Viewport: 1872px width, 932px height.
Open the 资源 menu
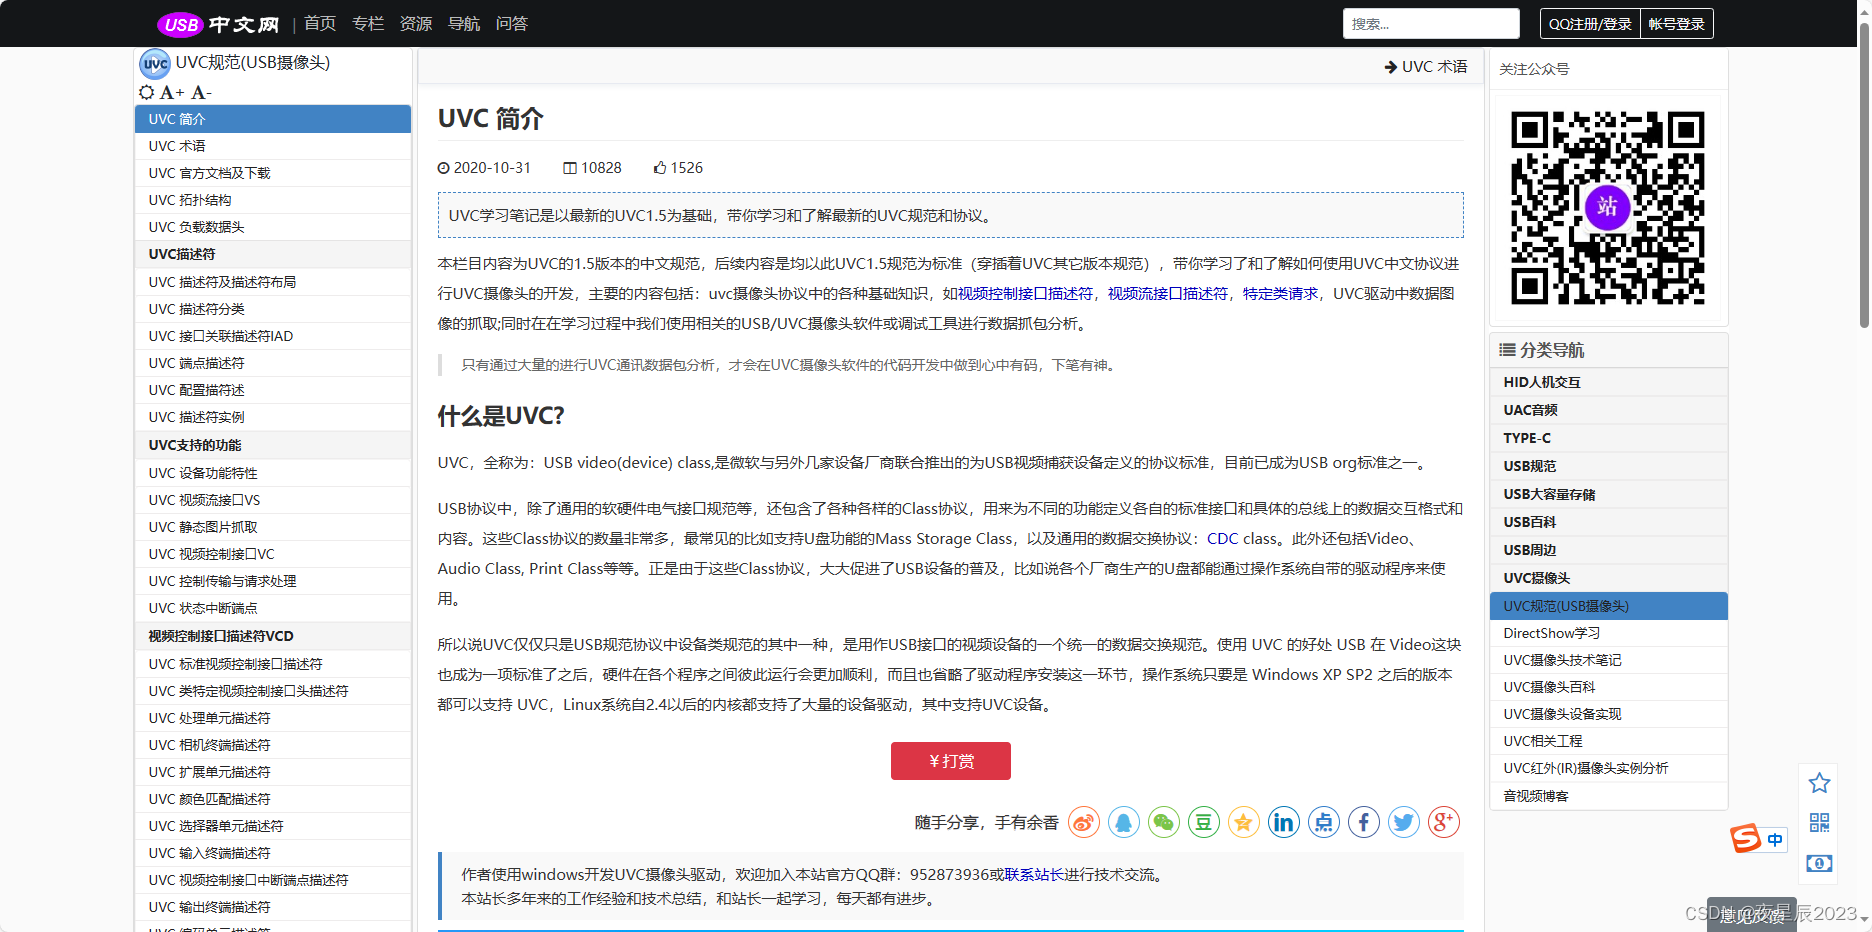click(416, 23)
